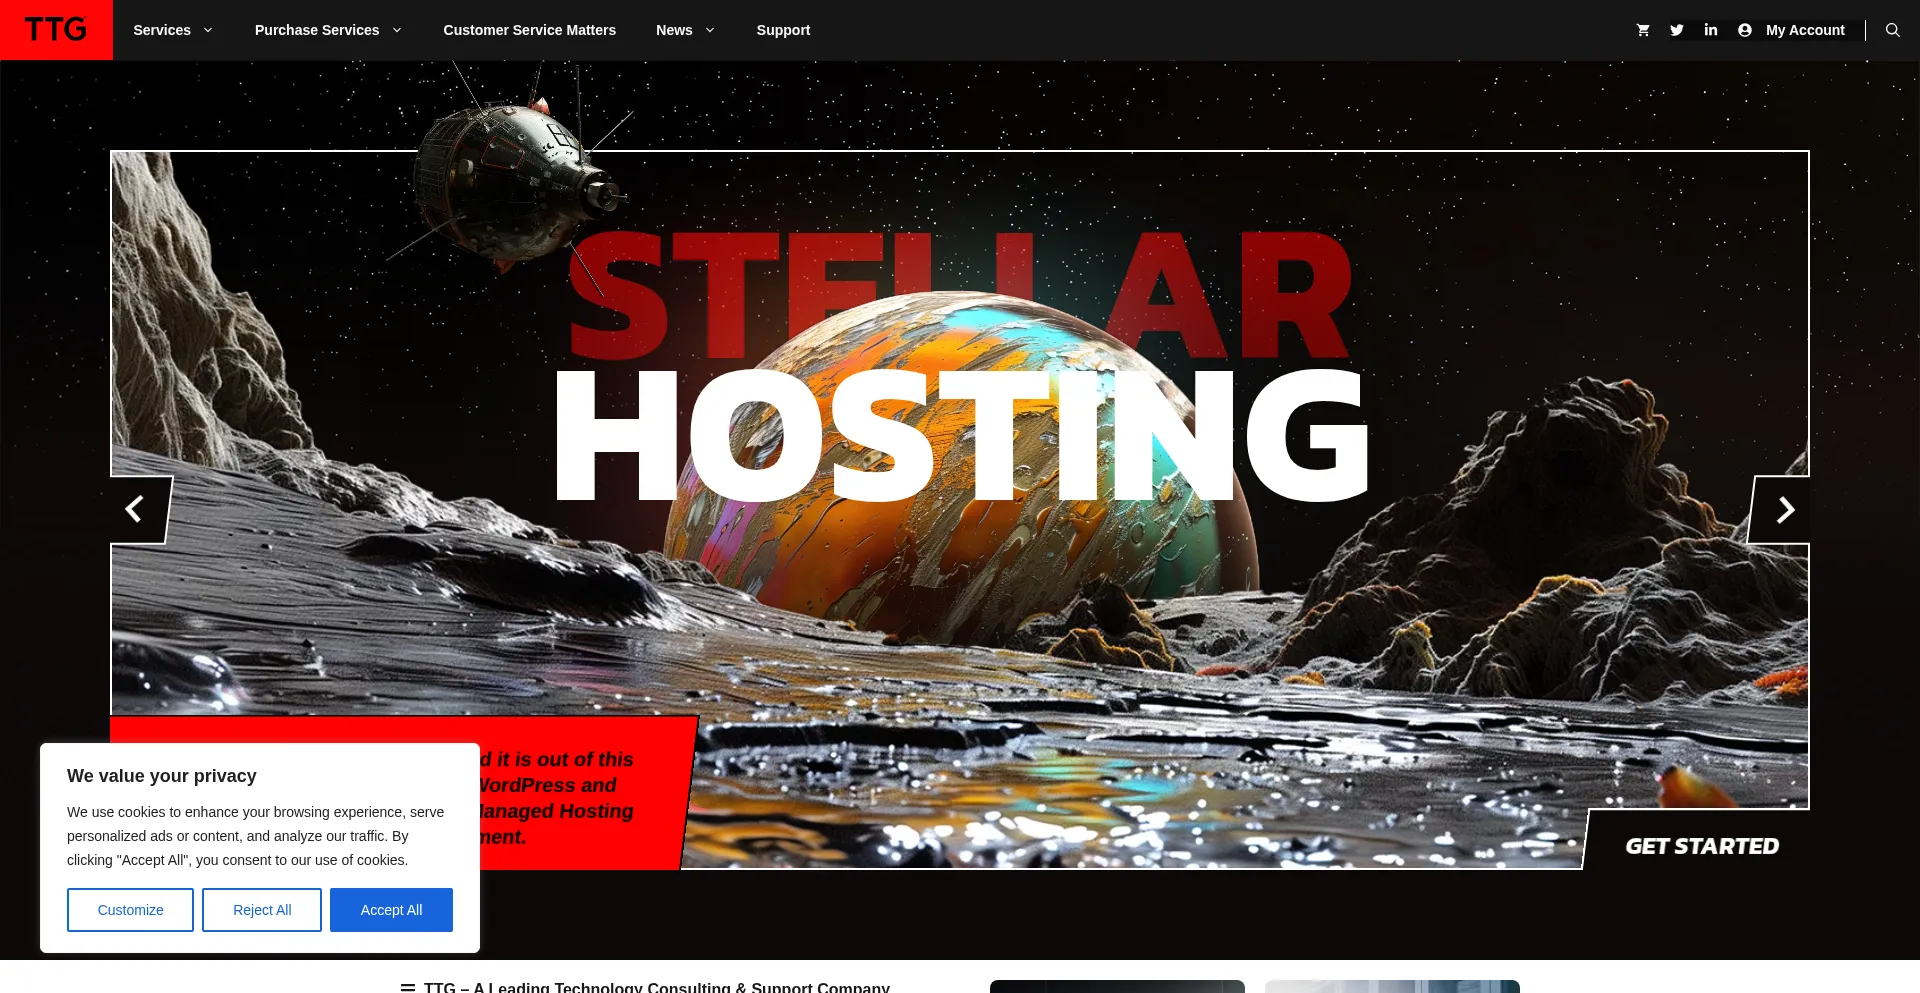
Task: Click the HOSTING hero headline
Action: coord(962,435)
